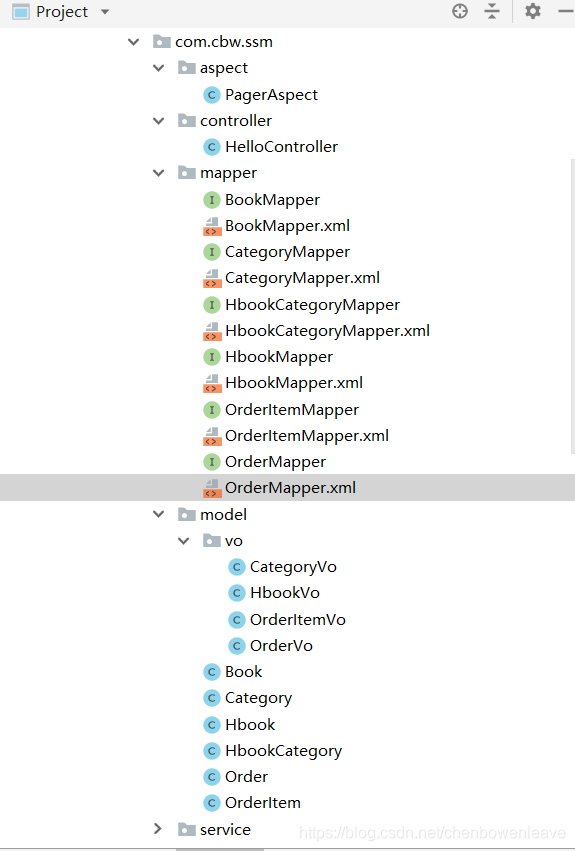The height and width of the screenshot is (851, 575).
Task: Select the service package label
Action: pos(225,829)
